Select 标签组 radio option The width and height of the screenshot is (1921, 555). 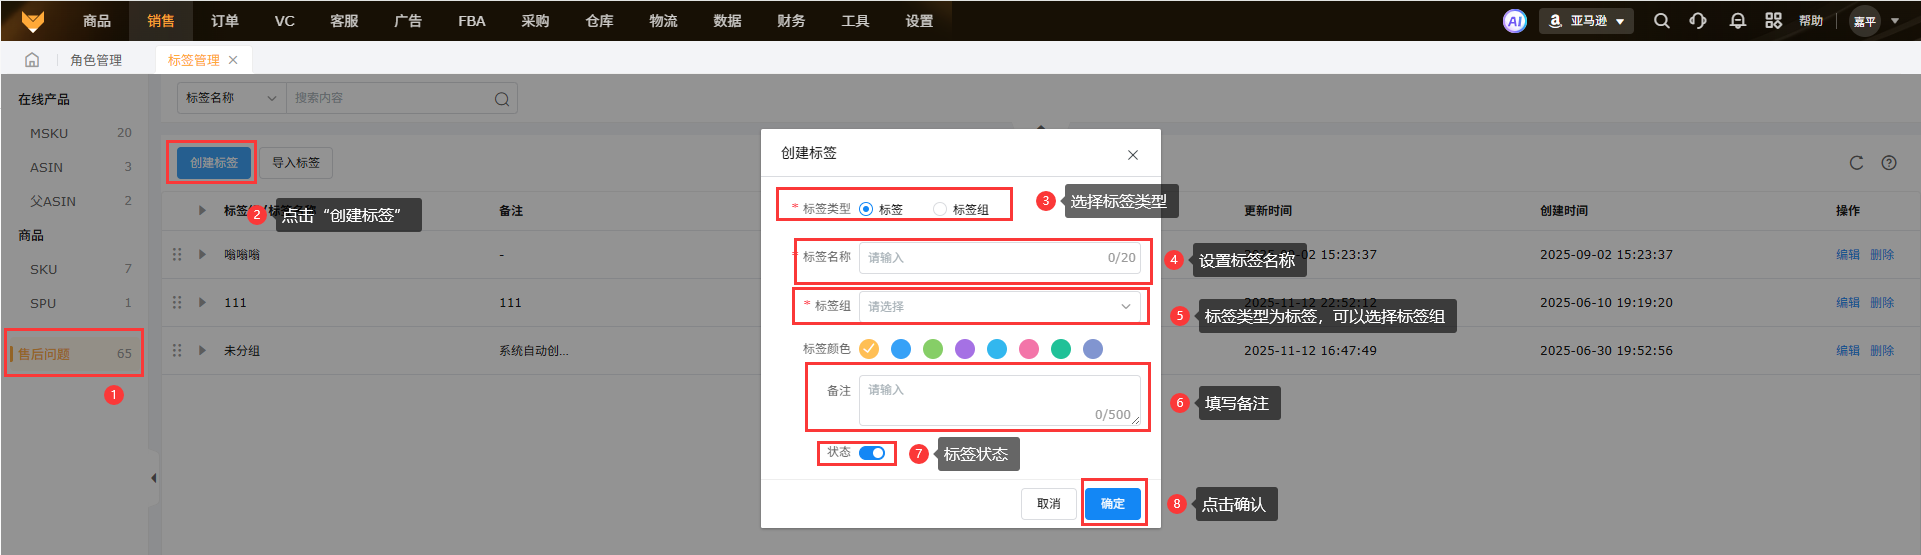point(940,209)
